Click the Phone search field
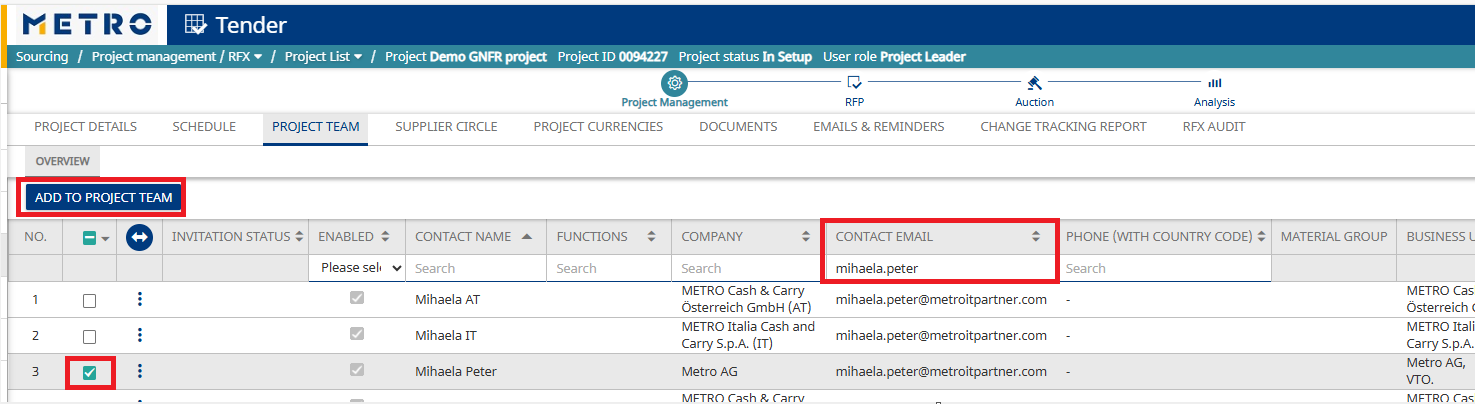This screenshot has width=1475, height=404. (1164, 268)
